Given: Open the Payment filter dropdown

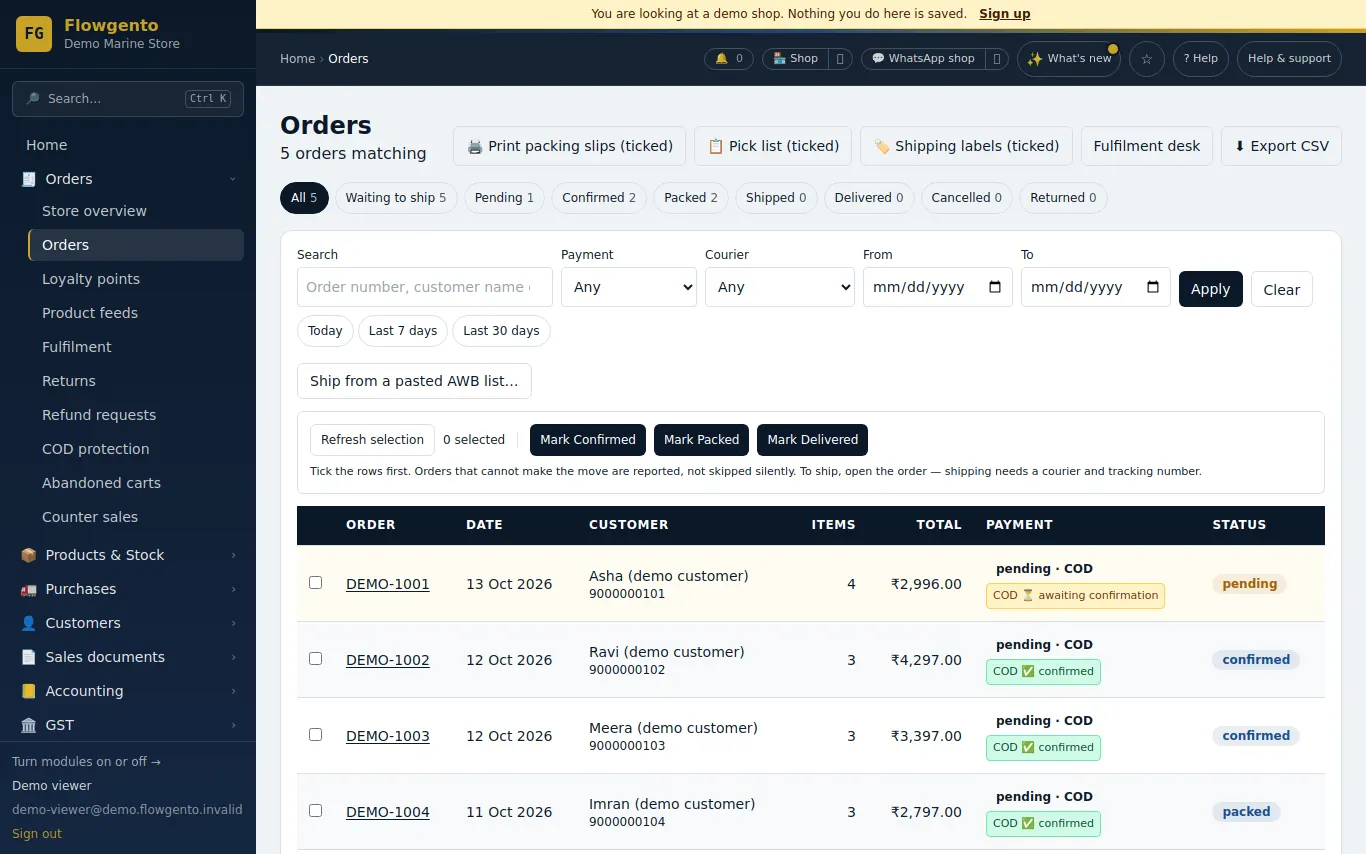Looking at the screenshot, I should point(629,287).
